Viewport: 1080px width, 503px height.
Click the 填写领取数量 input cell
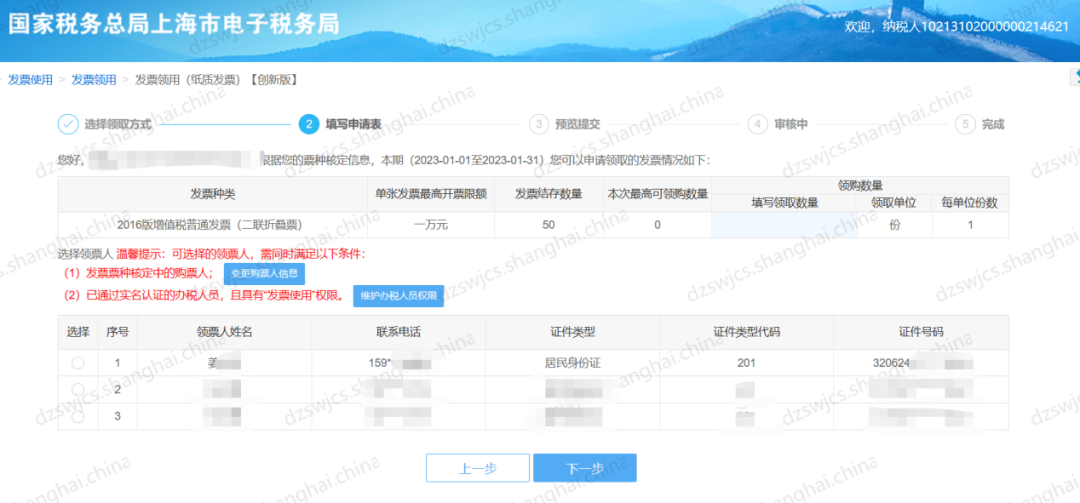pos(785,225)
